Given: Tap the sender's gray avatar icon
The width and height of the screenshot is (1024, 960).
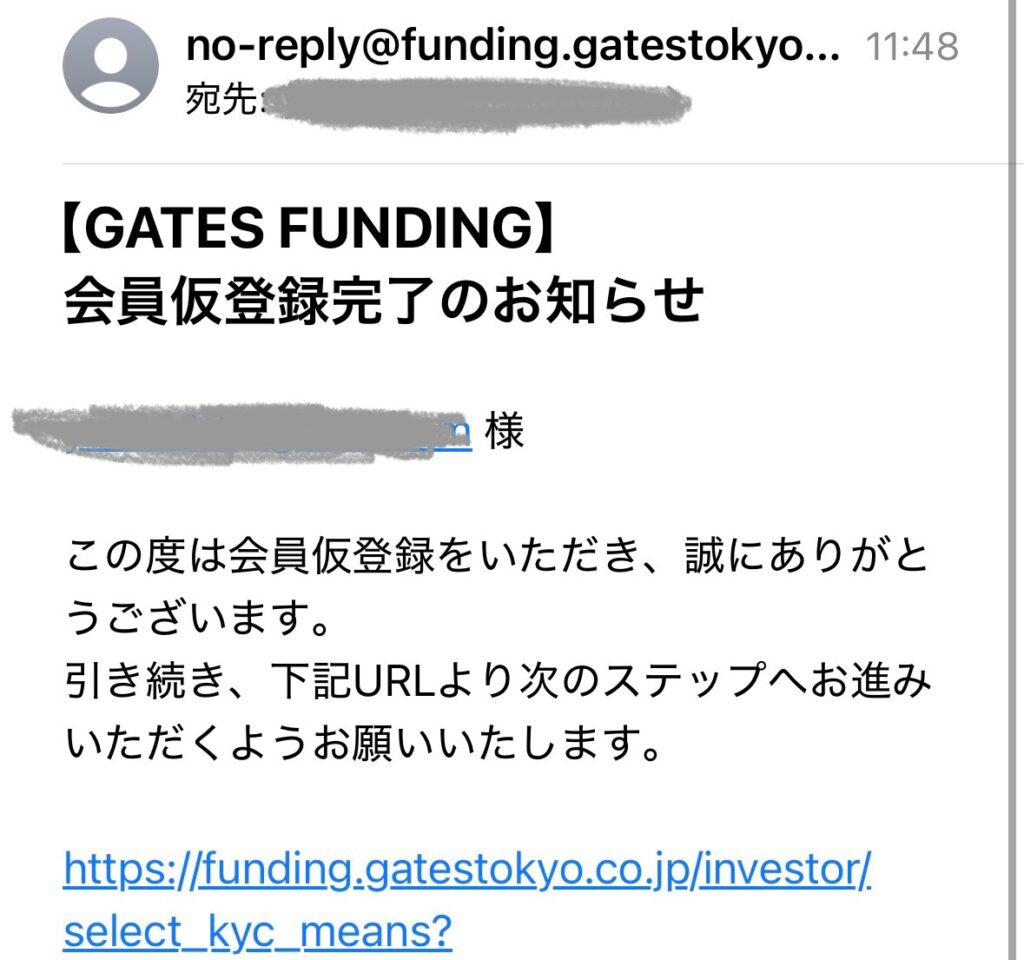Looking at the screenshot, I should [110, 65].
